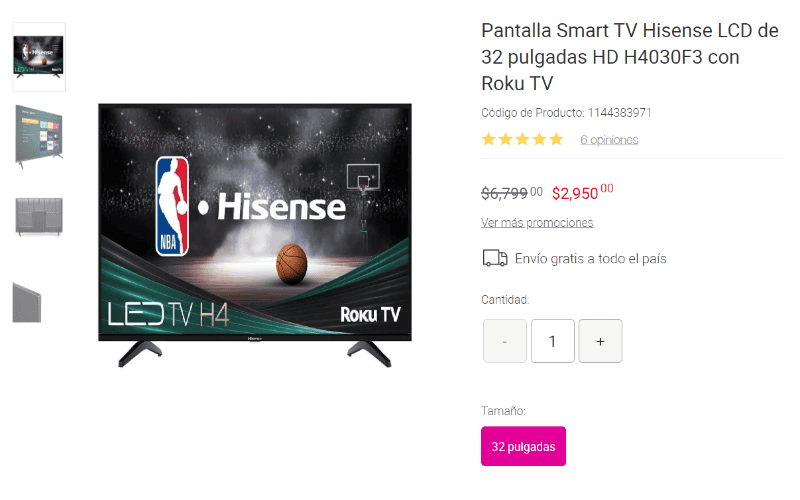Decrease quantity with the minus button
The width and height of the screenshot is (800, 500).
click(505, 341)
